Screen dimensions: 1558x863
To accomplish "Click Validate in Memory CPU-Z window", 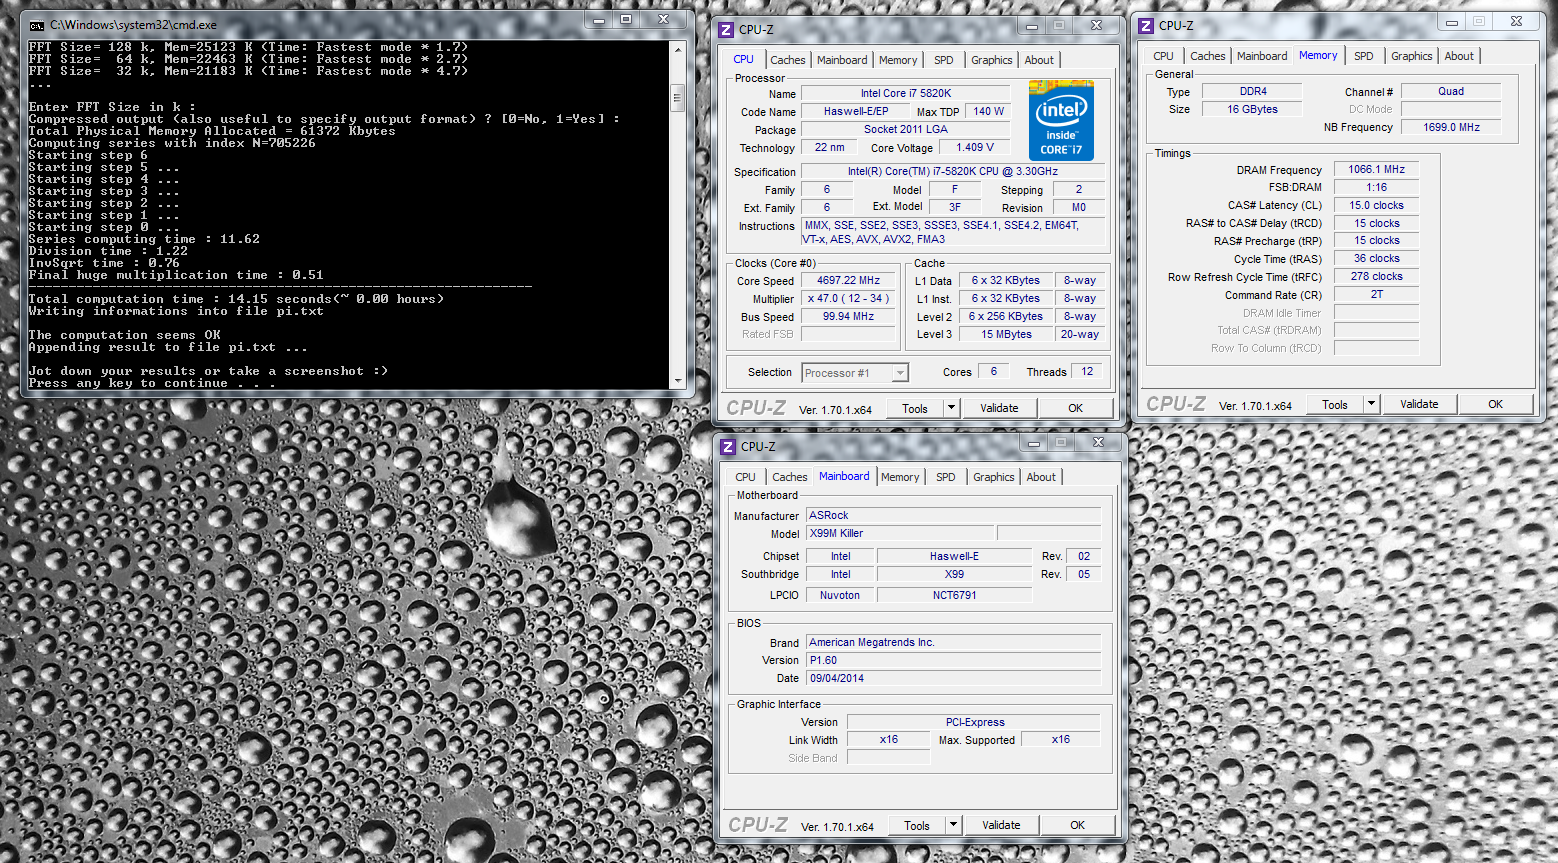I will pos(1419,404).
